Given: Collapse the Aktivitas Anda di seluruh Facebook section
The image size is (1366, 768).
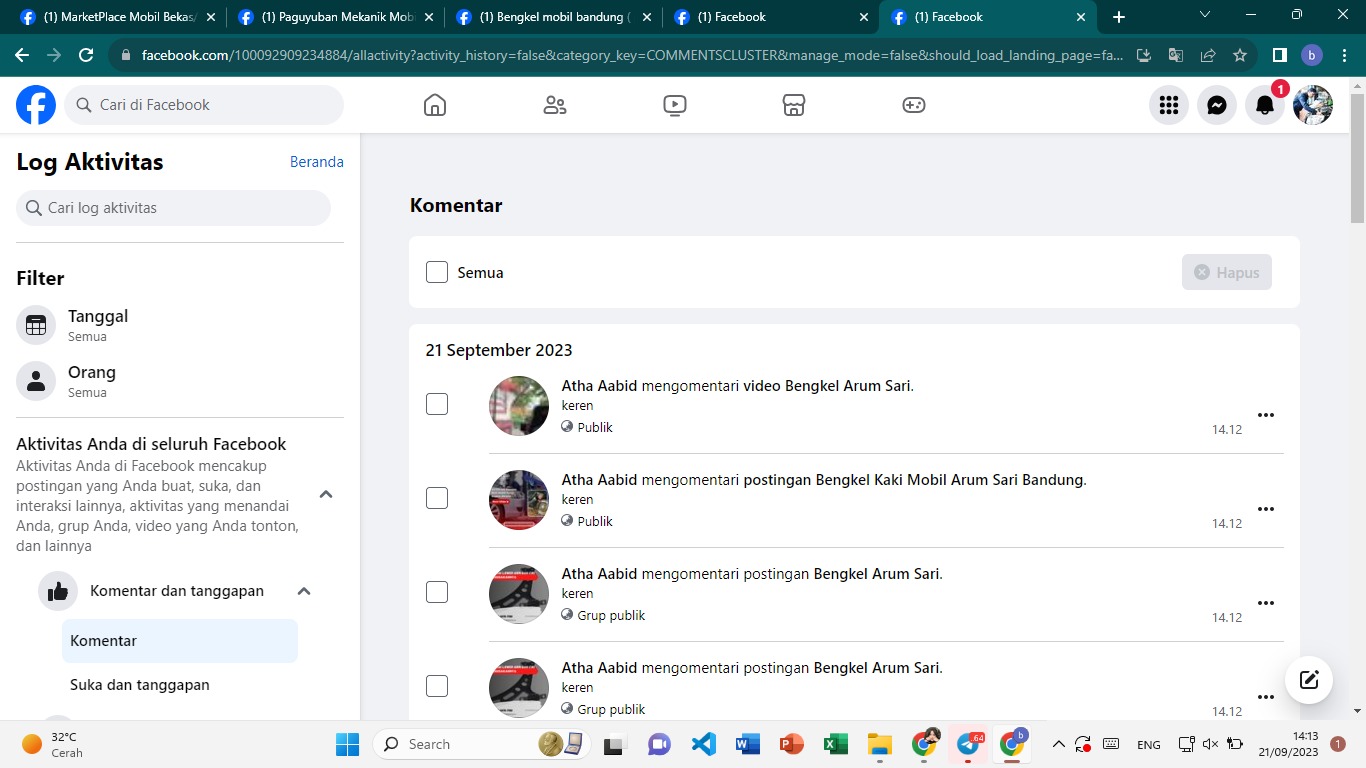Looking at the screenshot, I should pyautogui.click(x=326, y=494).
